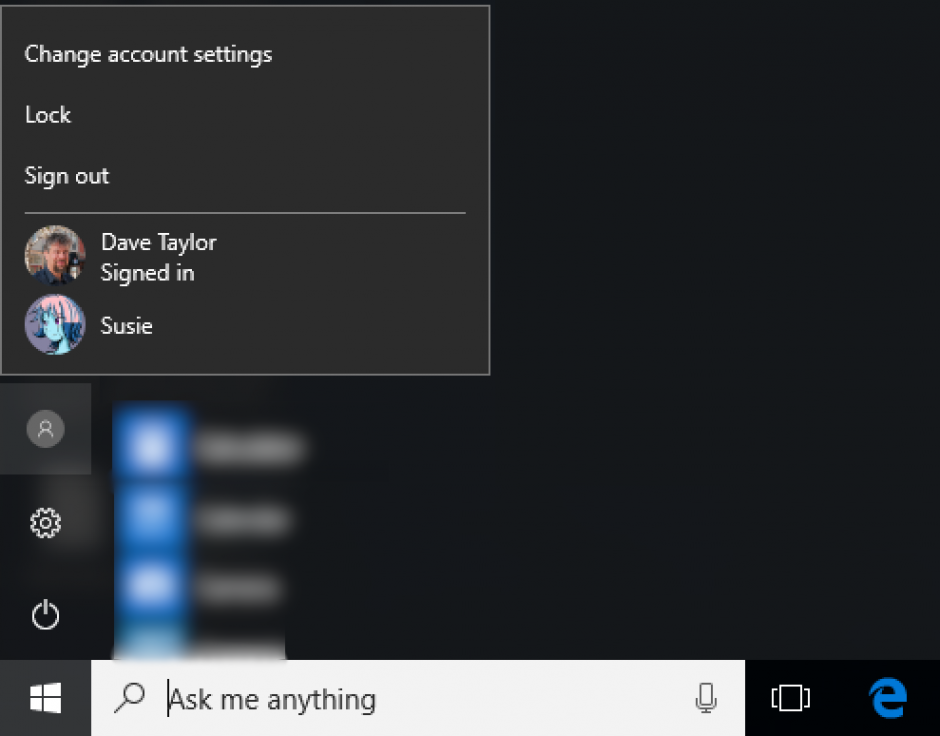Image resolution: width=940 pixels, height=736 pixels.
Task: Launch Microsoft Edge from the taskbar
Action: tap(886, 697)
